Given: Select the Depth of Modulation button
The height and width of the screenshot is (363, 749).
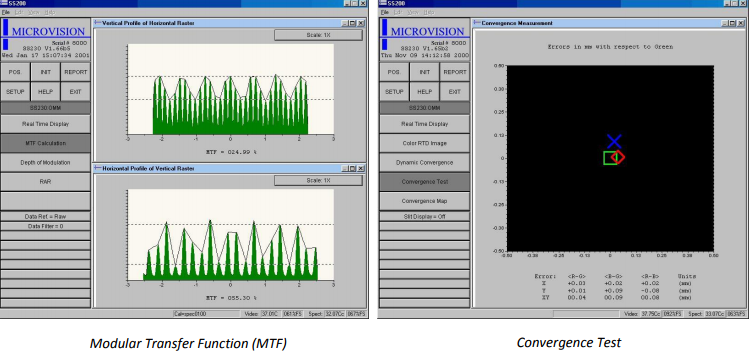Looking at the screenshot, I should pos(45,162).
